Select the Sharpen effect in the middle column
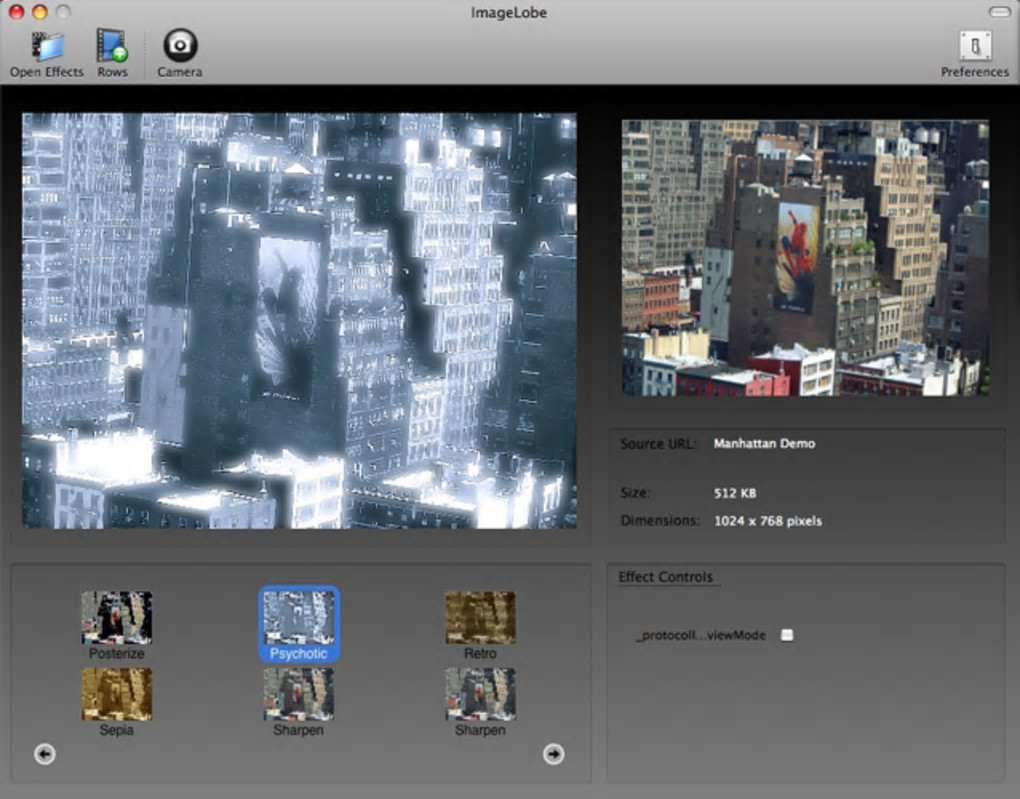This screenshot has height=799, width=1020. pos(299,694)
